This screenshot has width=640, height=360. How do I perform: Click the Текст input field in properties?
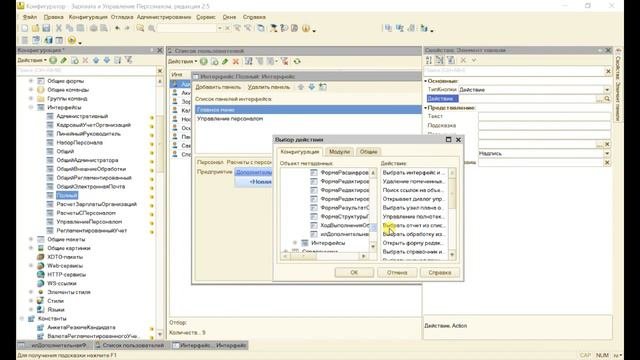point(544,116)
